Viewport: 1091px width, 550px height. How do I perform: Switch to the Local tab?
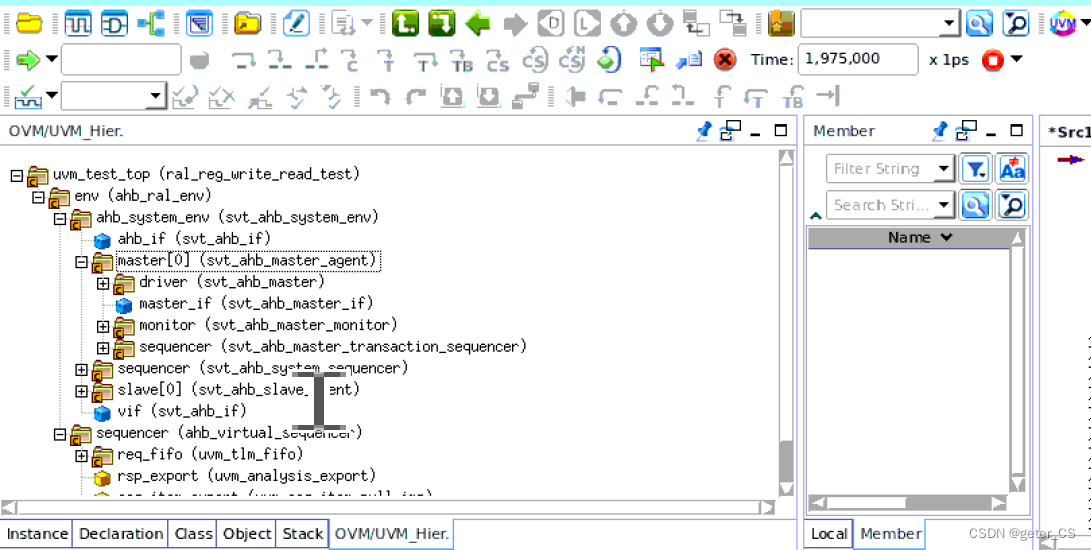coord(829,534)
